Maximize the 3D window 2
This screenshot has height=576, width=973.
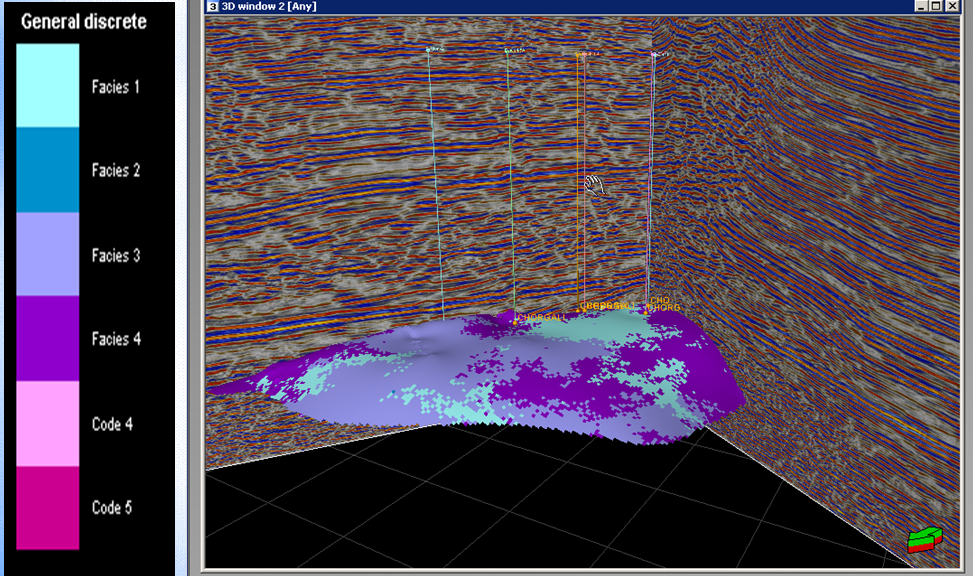click(x=936, y=6)
